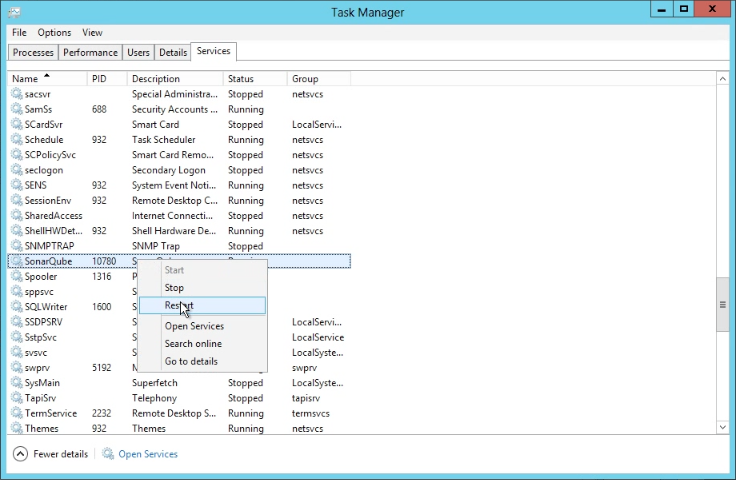Switch to the Users tab

click(x=138, y=53)
